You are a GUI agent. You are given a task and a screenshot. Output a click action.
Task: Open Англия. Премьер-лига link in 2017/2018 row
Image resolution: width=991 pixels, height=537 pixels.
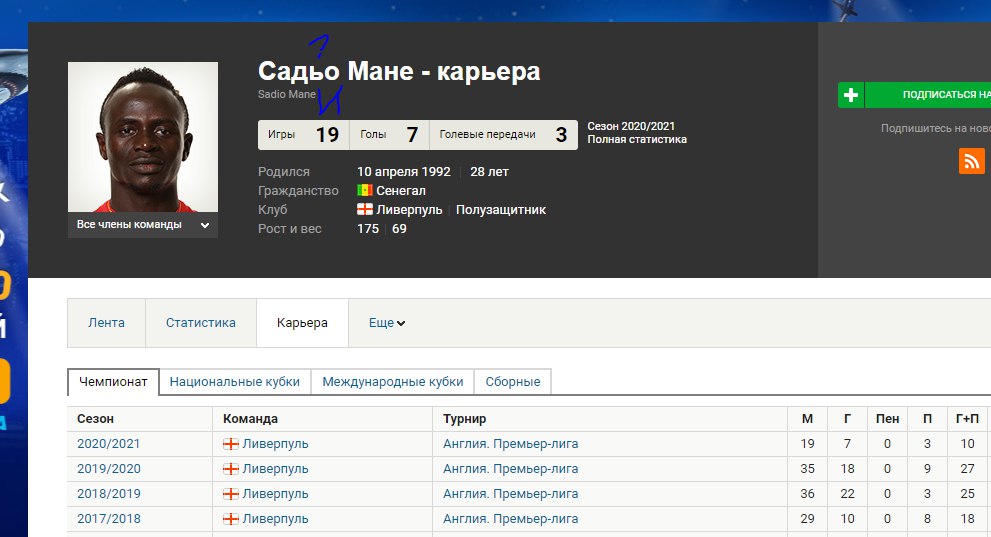511,519
